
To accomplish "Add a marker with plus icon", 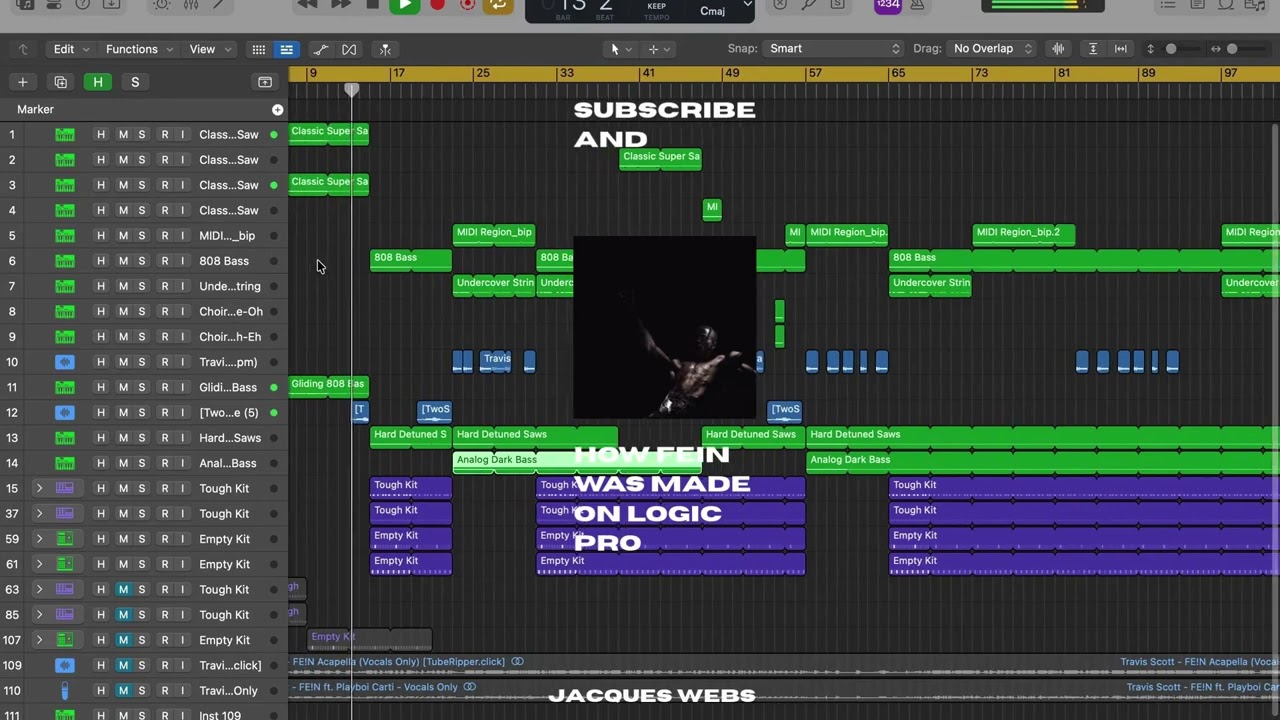I will pyautogui.click(x=277, y=110).
